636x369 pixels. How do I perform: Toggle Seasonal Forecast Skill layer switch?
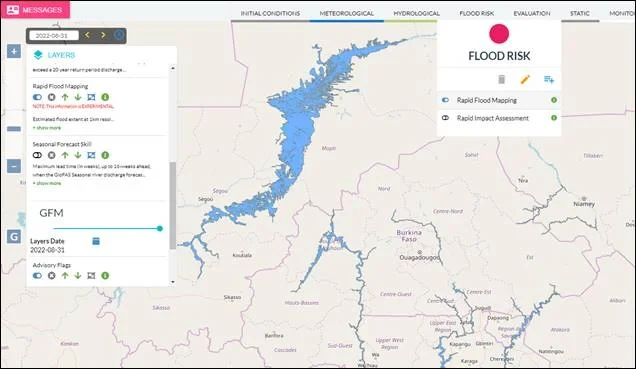click(x=37, y=155)
